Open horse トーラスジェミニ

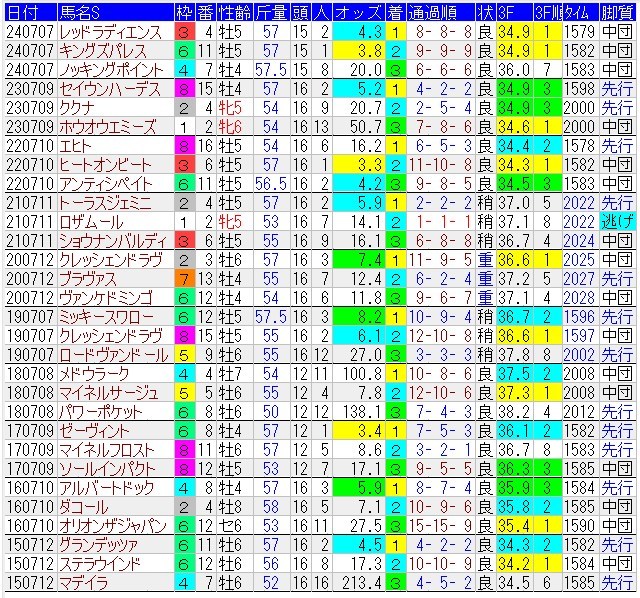[105, 203]
